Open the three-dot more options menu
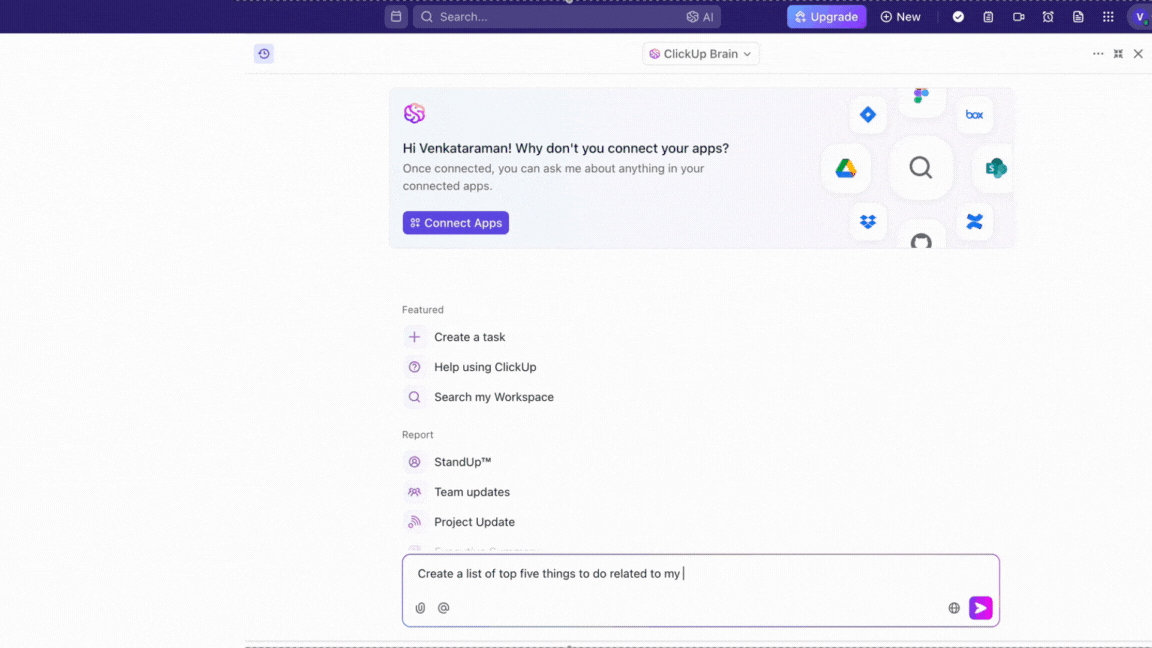Screen dimensions: 1152x648 [1098, 54]
